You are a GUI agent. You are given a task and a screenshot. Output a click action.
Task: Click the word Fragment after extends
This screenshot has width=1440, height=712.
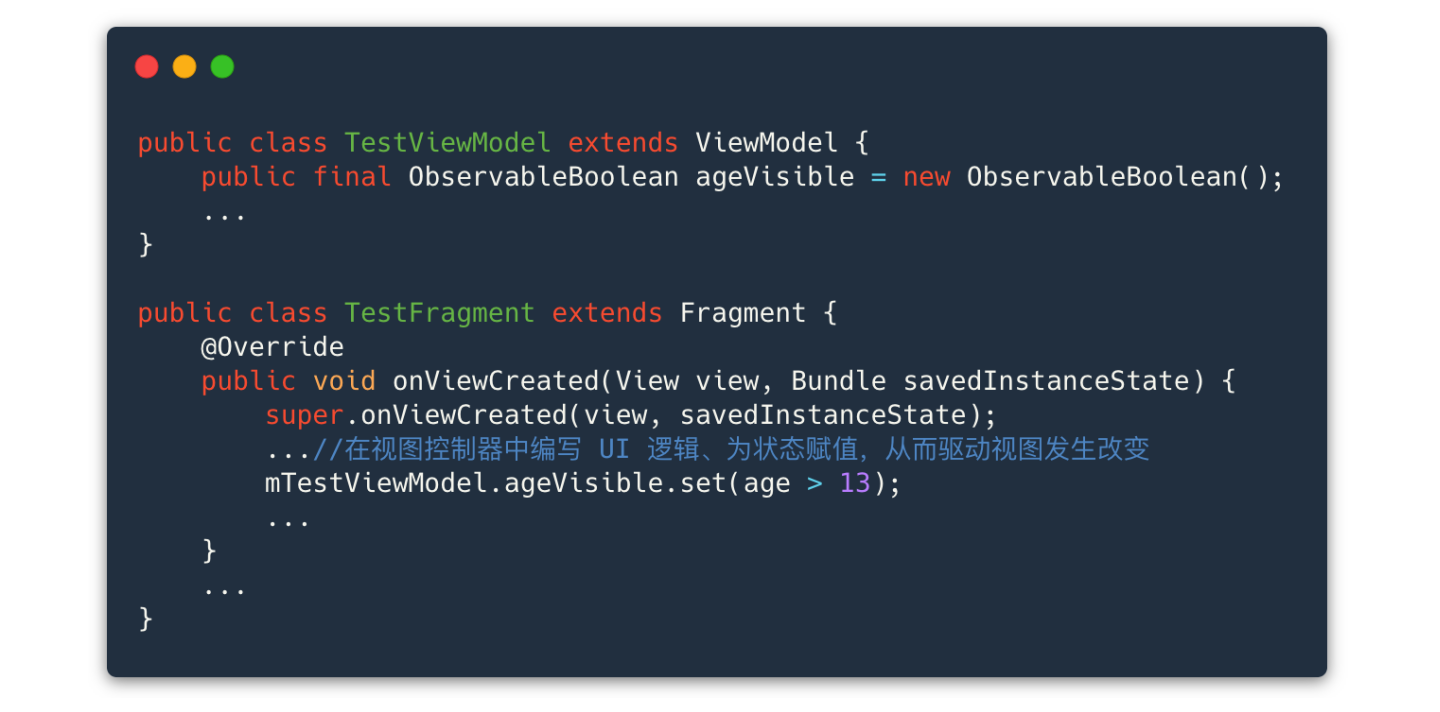[743, 313]
